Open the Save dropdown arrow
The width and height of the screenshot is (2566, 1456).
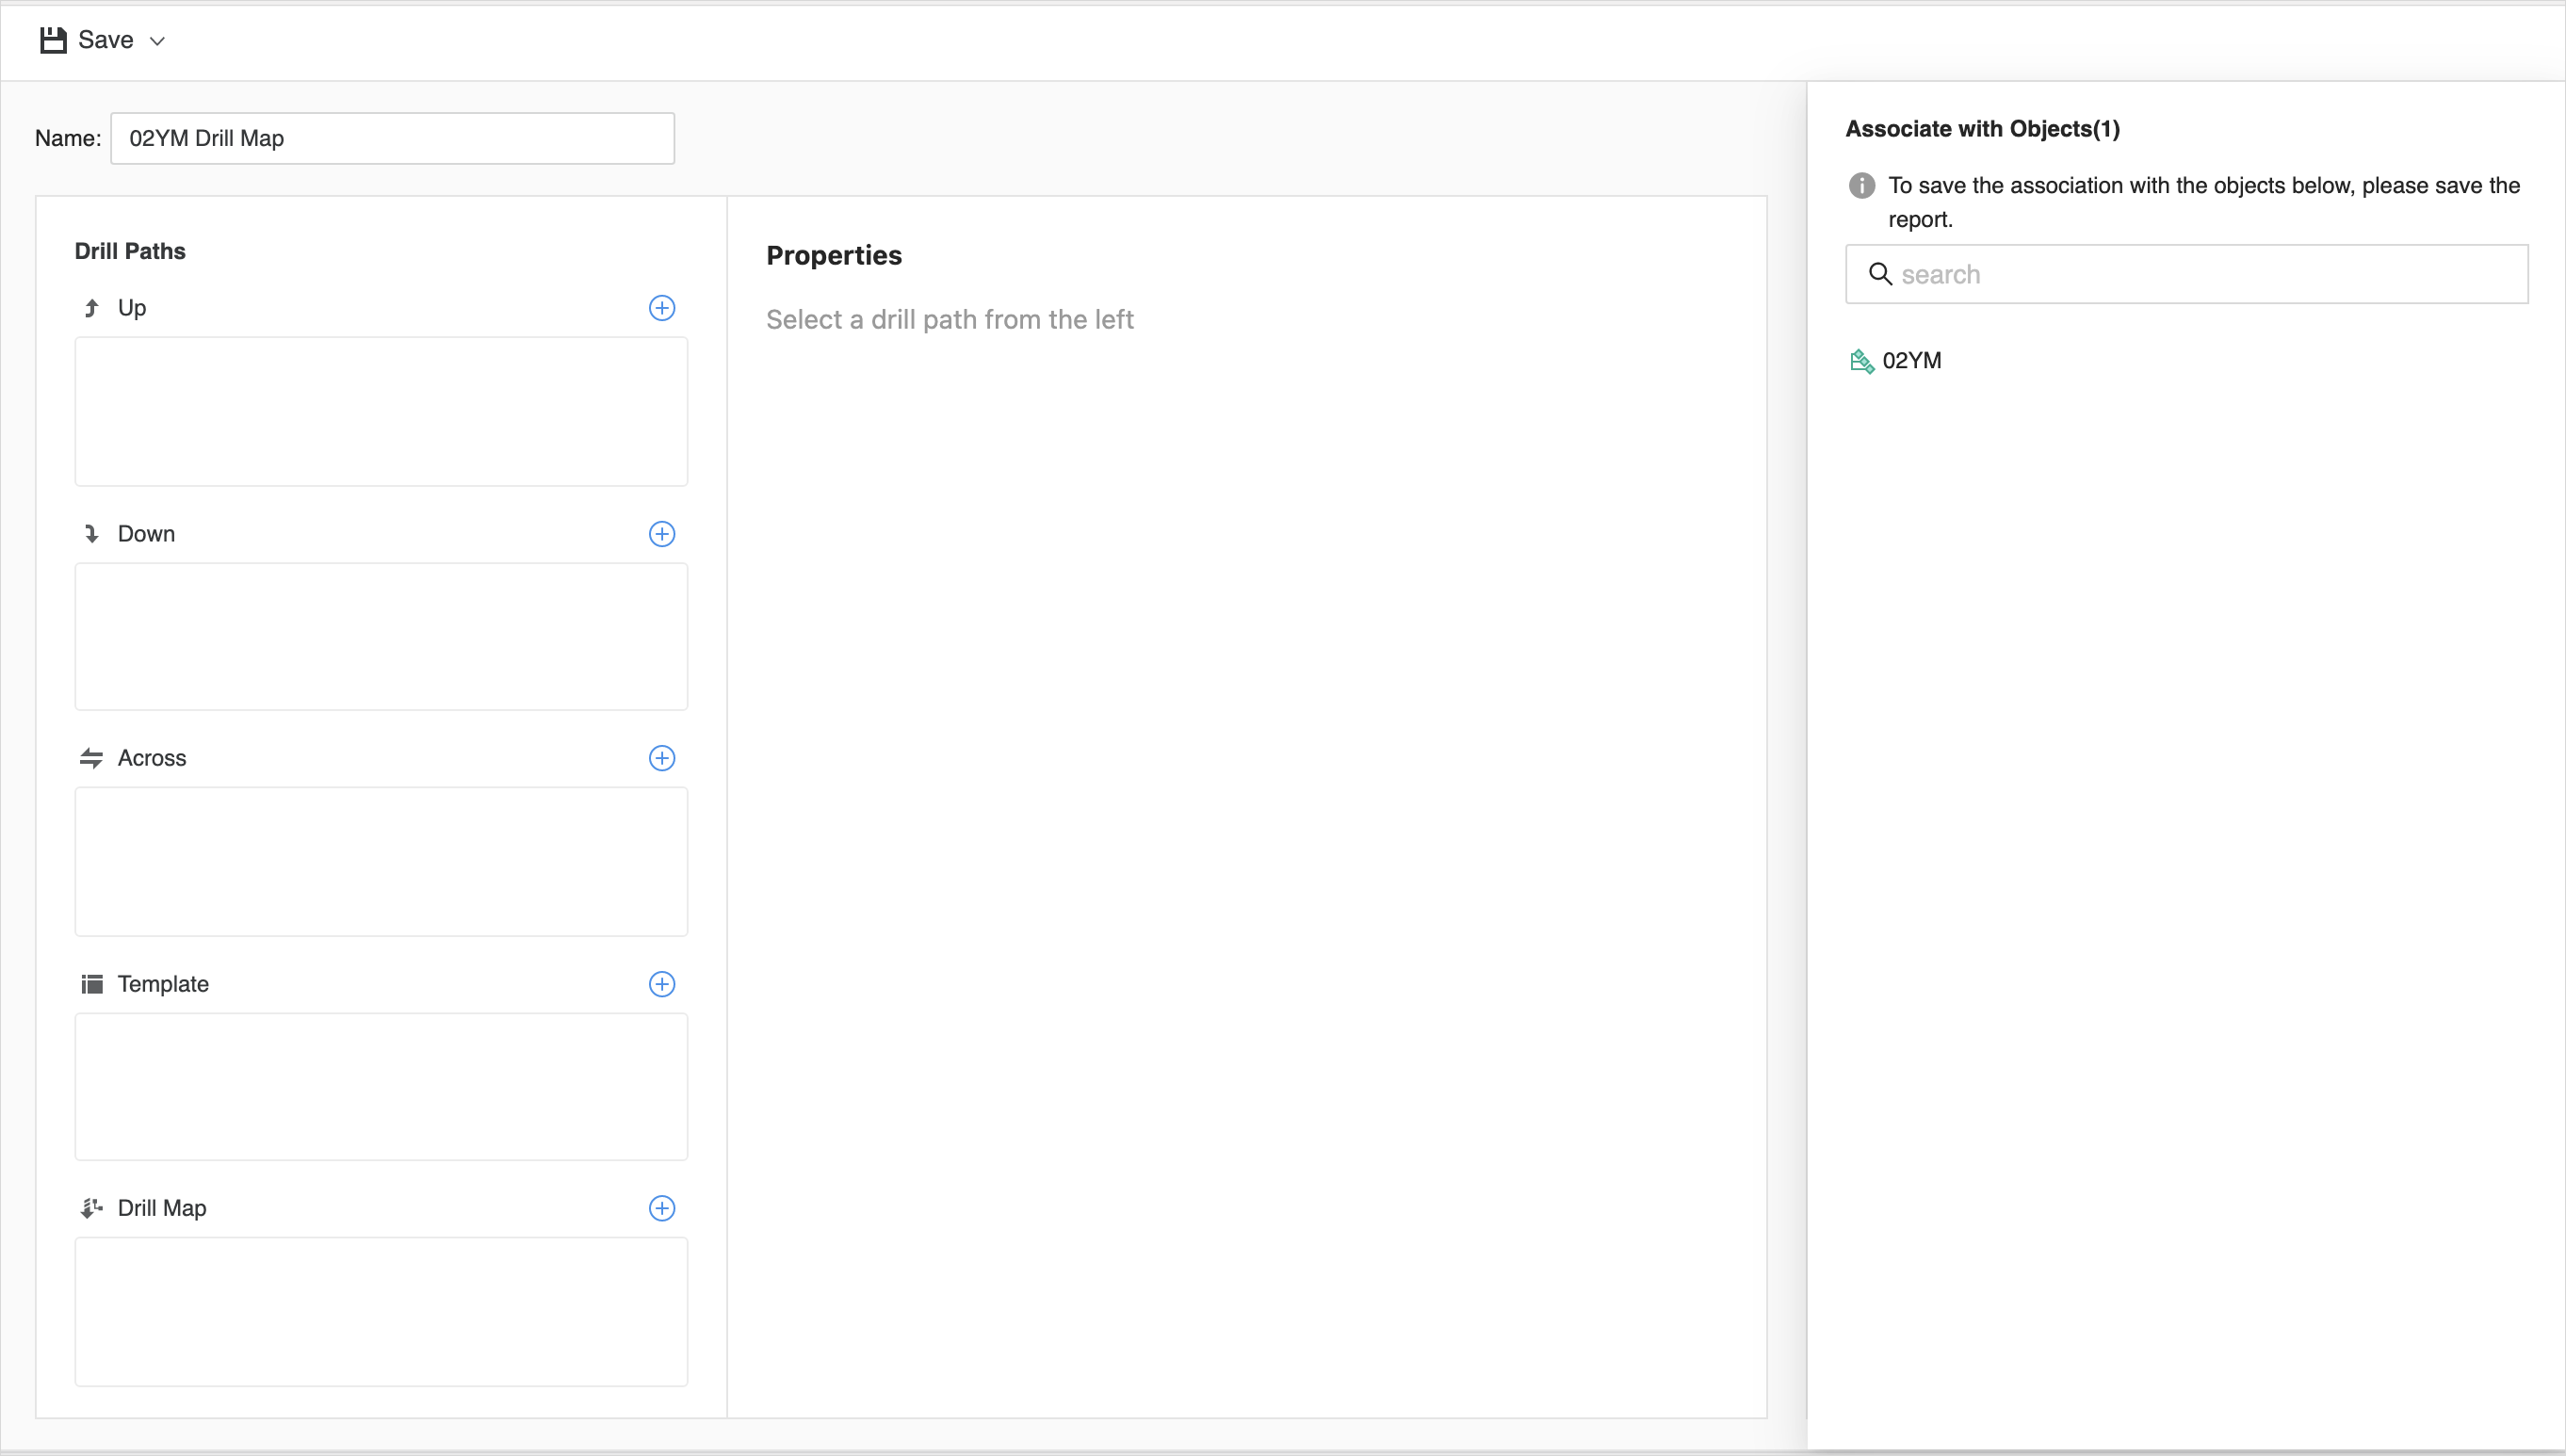pyautogui.click(x=157, y=41)
